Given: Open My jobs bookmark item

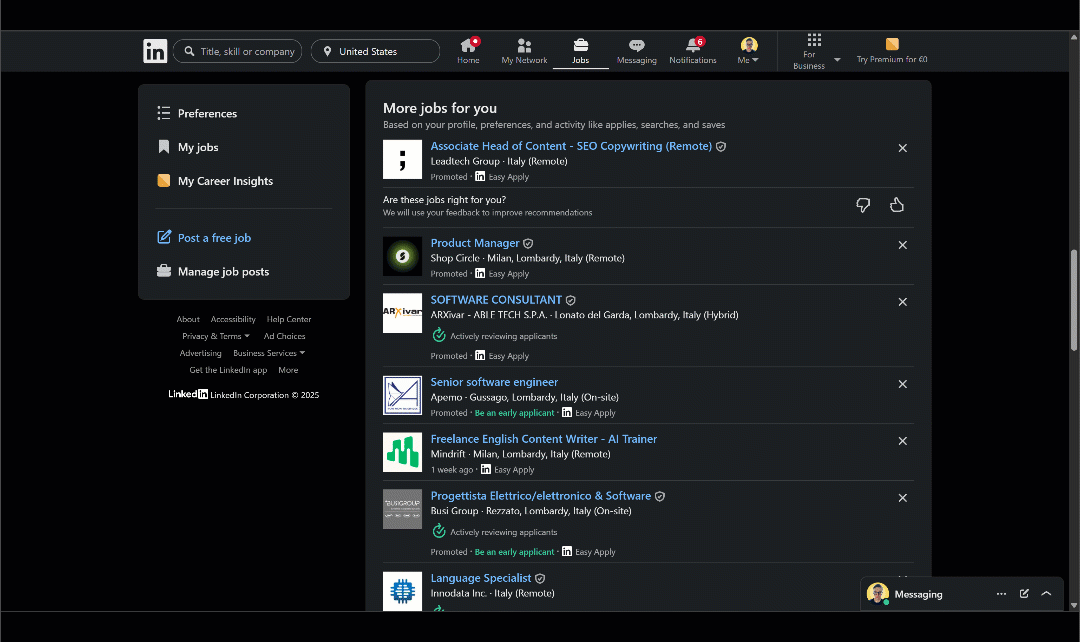Looking at the screenshot, I should coord(188,147).
